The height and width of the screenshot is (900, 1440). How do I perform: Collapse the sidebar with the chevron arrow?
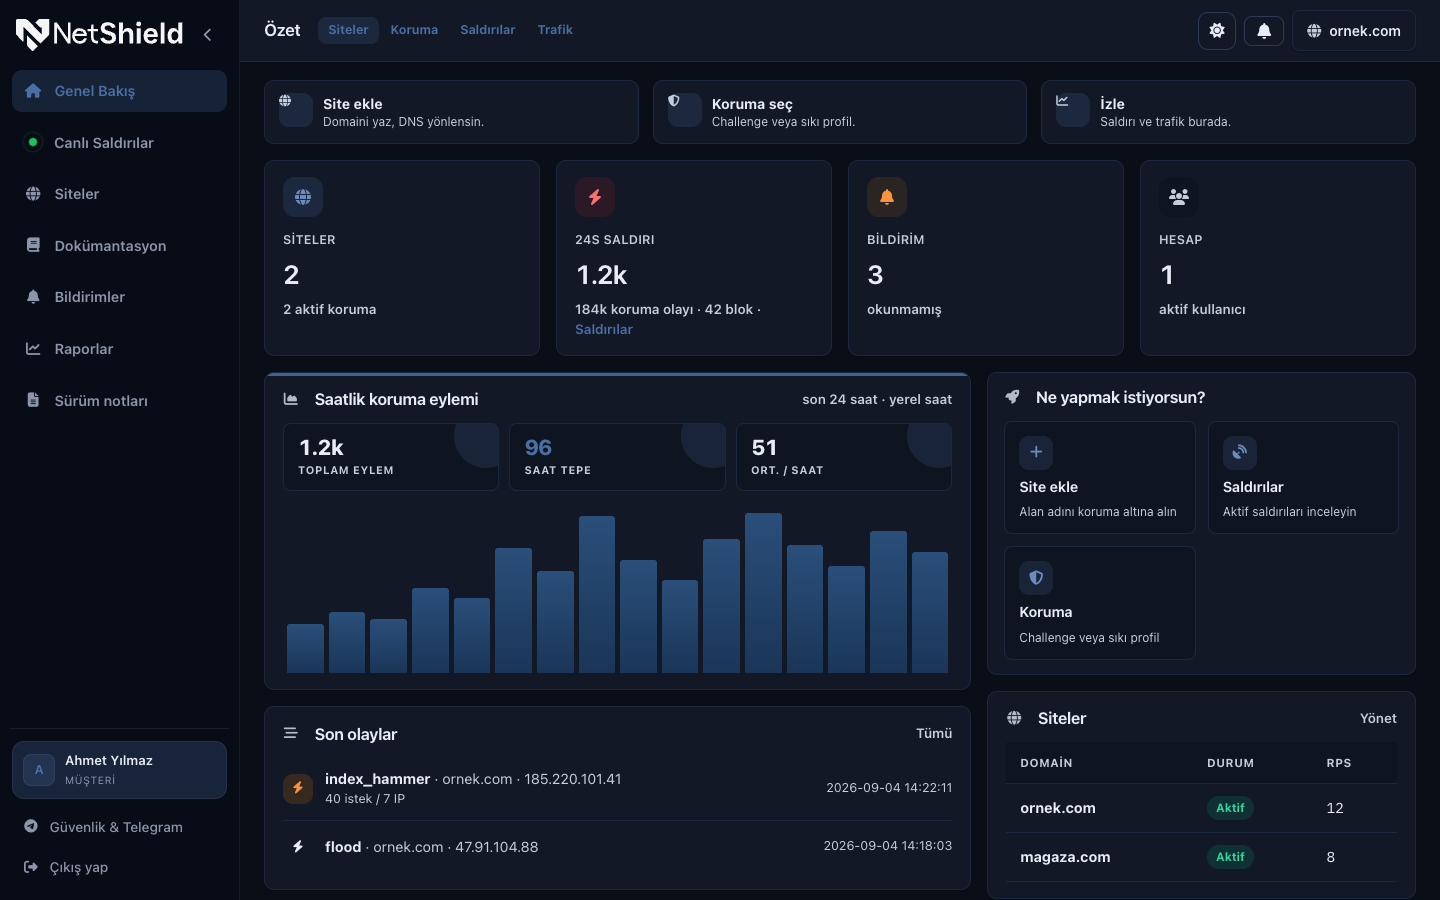(x=207, y=34)
